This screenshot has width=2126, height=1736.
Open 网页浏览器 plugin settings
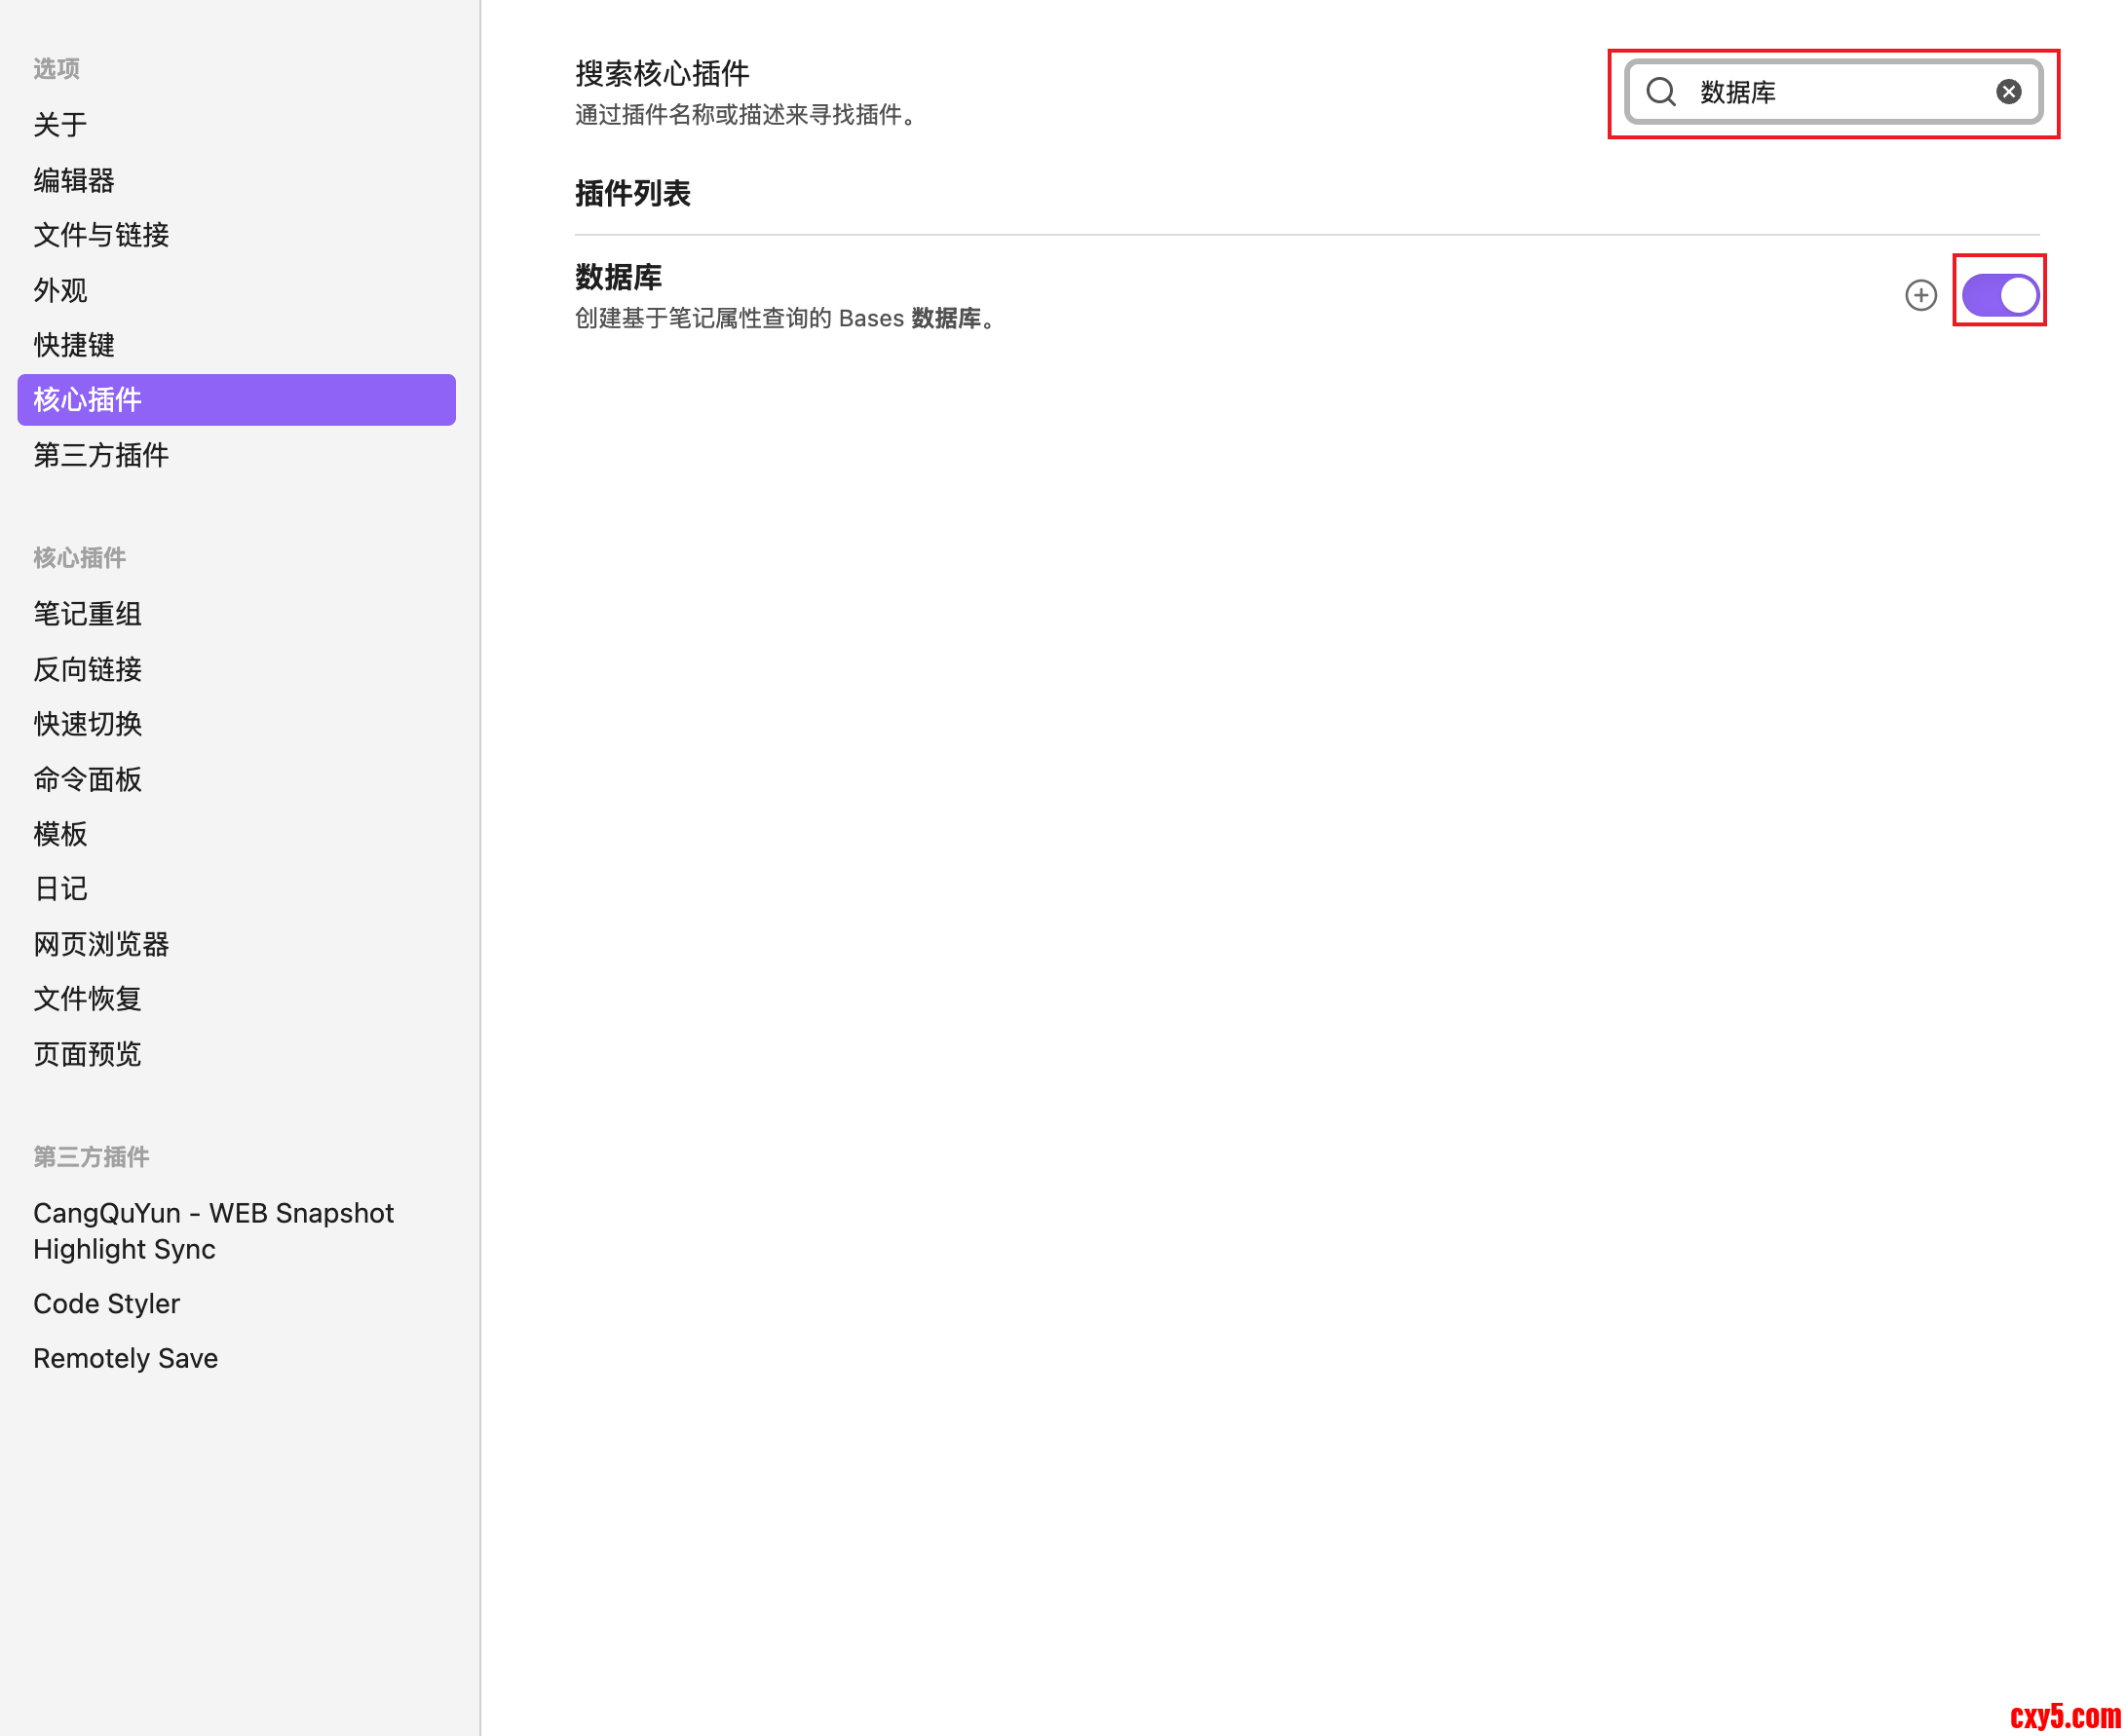101,944
